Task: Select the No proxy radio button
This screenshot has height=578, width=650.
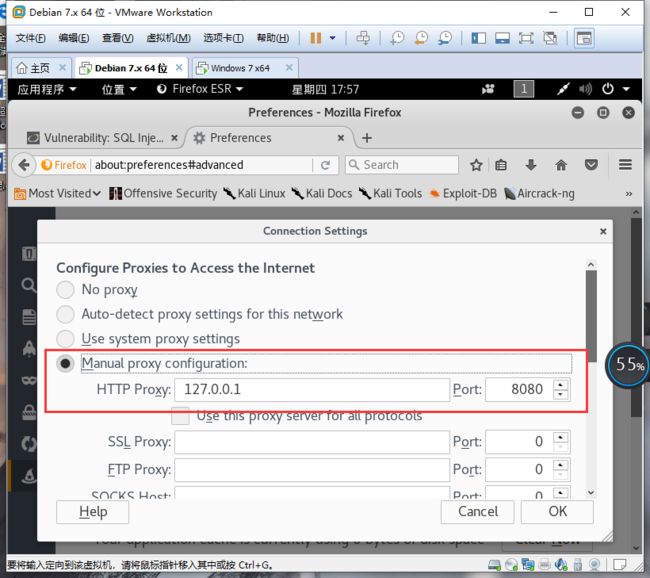Action: pyautogui.click(x=65, y=290)
